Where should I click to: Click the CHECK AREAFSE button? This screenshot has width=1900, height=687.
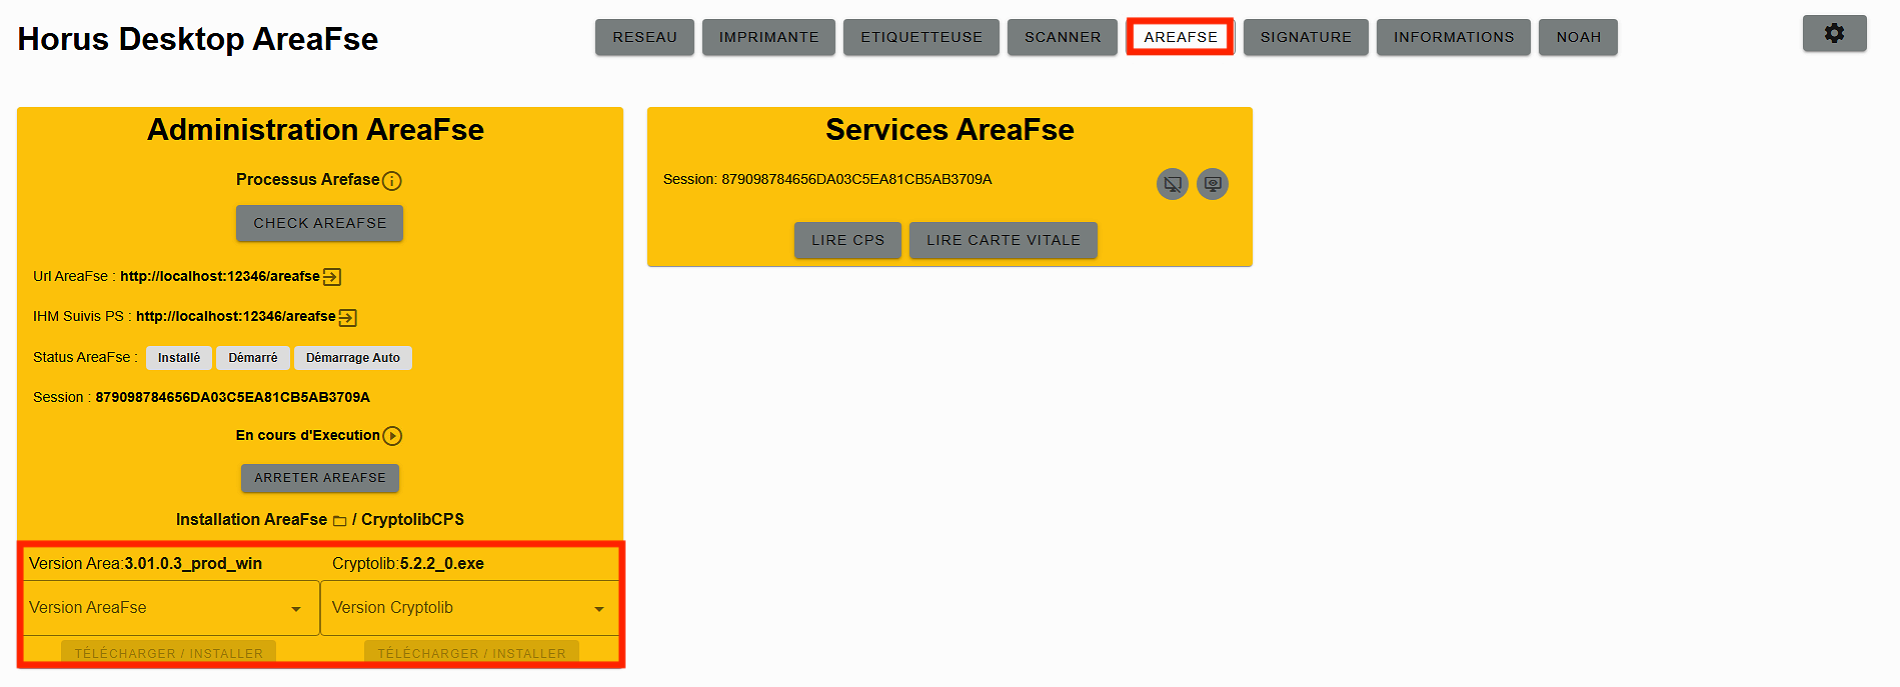tap(320, 223)
